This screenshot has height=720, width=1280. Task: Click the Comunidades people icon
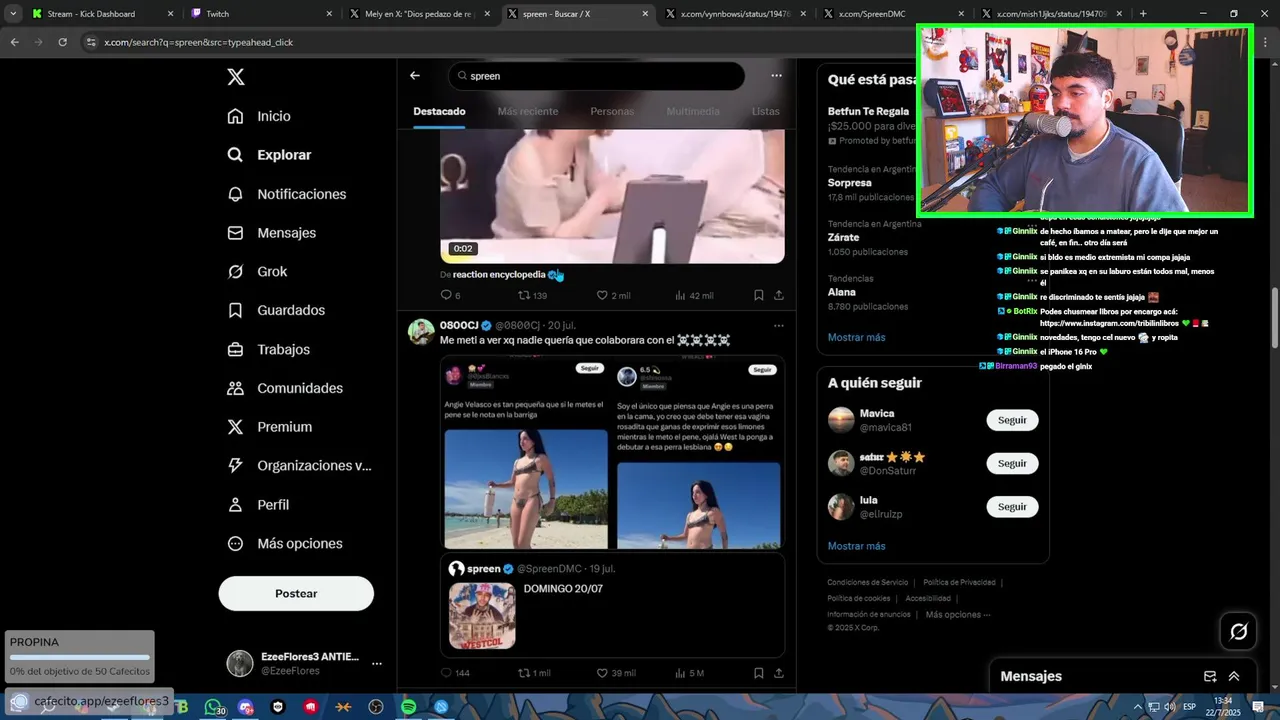tap(235, 388)
